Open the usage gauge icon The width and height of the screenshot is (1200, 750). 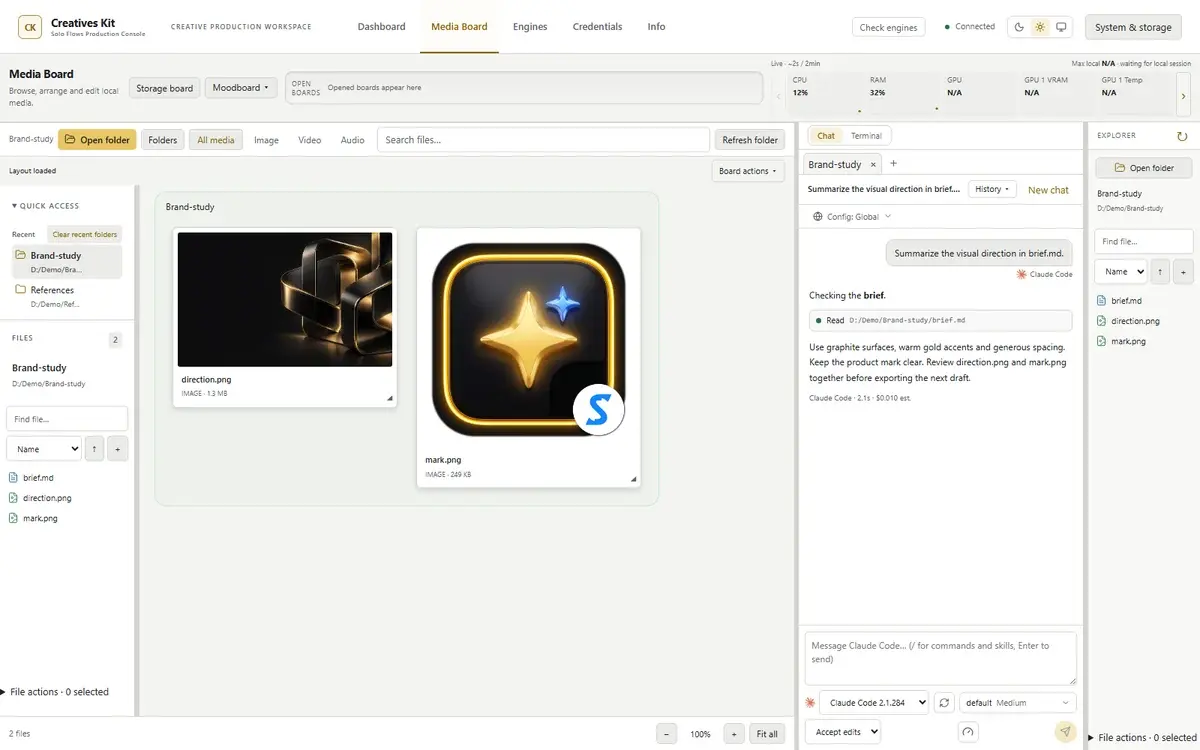coord(967,732)
